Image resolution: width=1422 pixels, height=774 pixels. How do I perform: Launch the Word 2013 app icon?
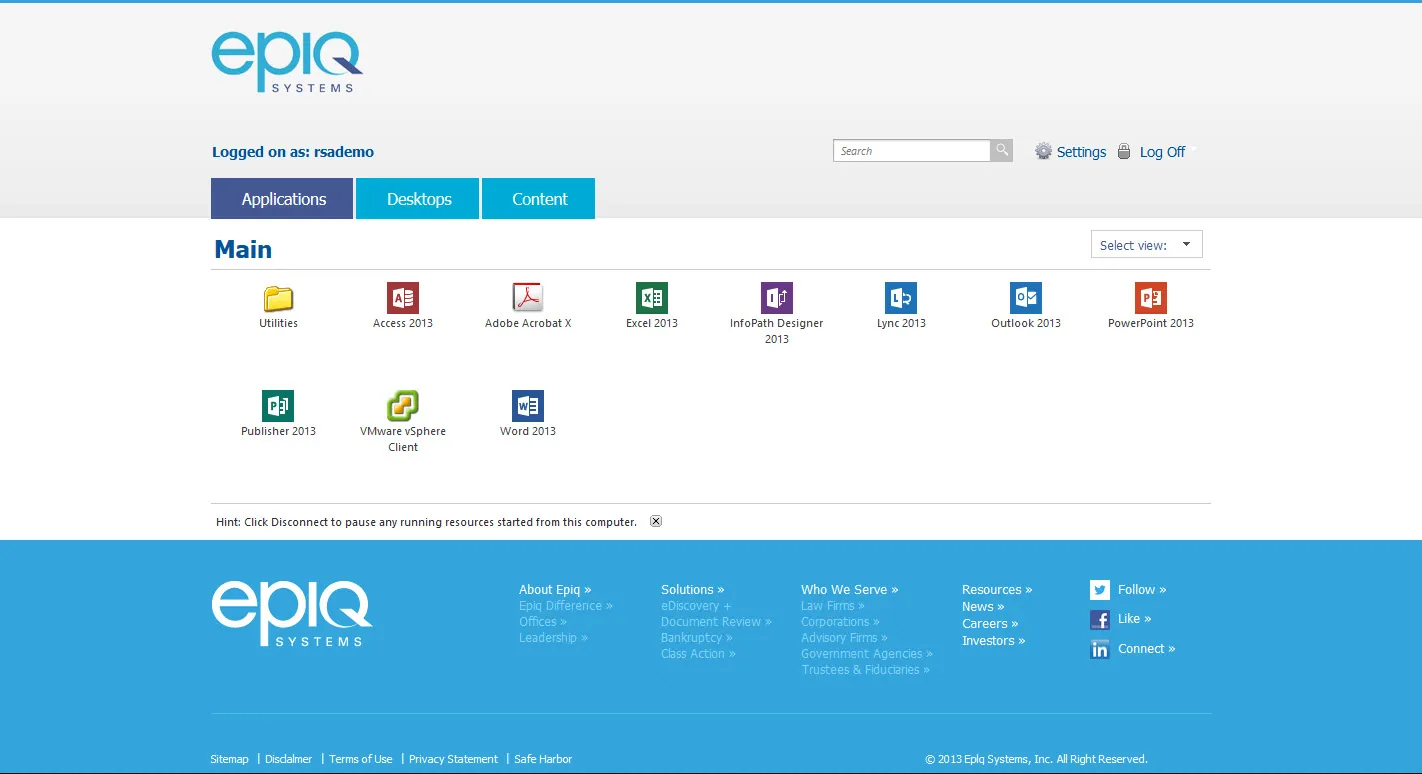(528, 406)
